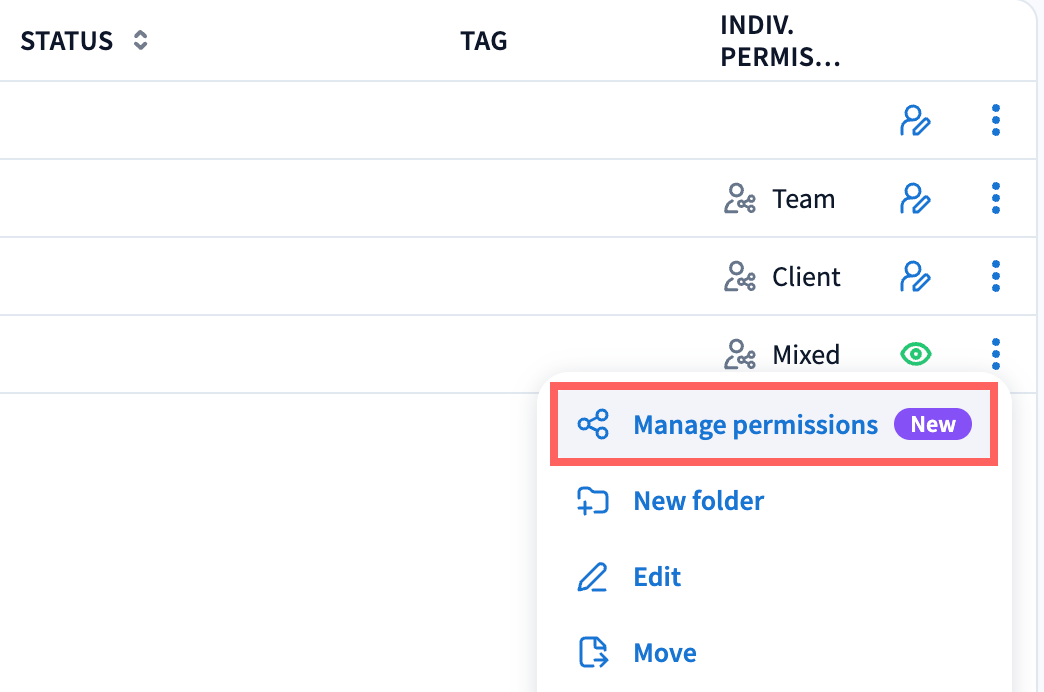This screenshot has height=692, width=1044.
Task: Click the purple New badge
Action: click(x=933, y=425)
